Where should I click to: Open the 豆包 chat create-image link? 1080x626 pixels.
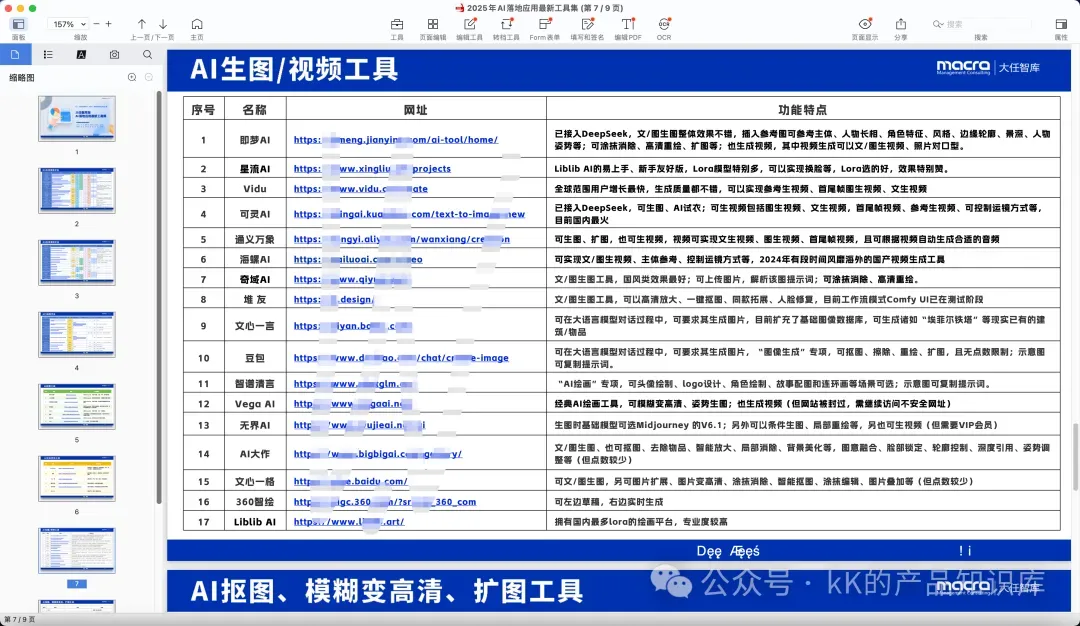click(x=401, y=358)
